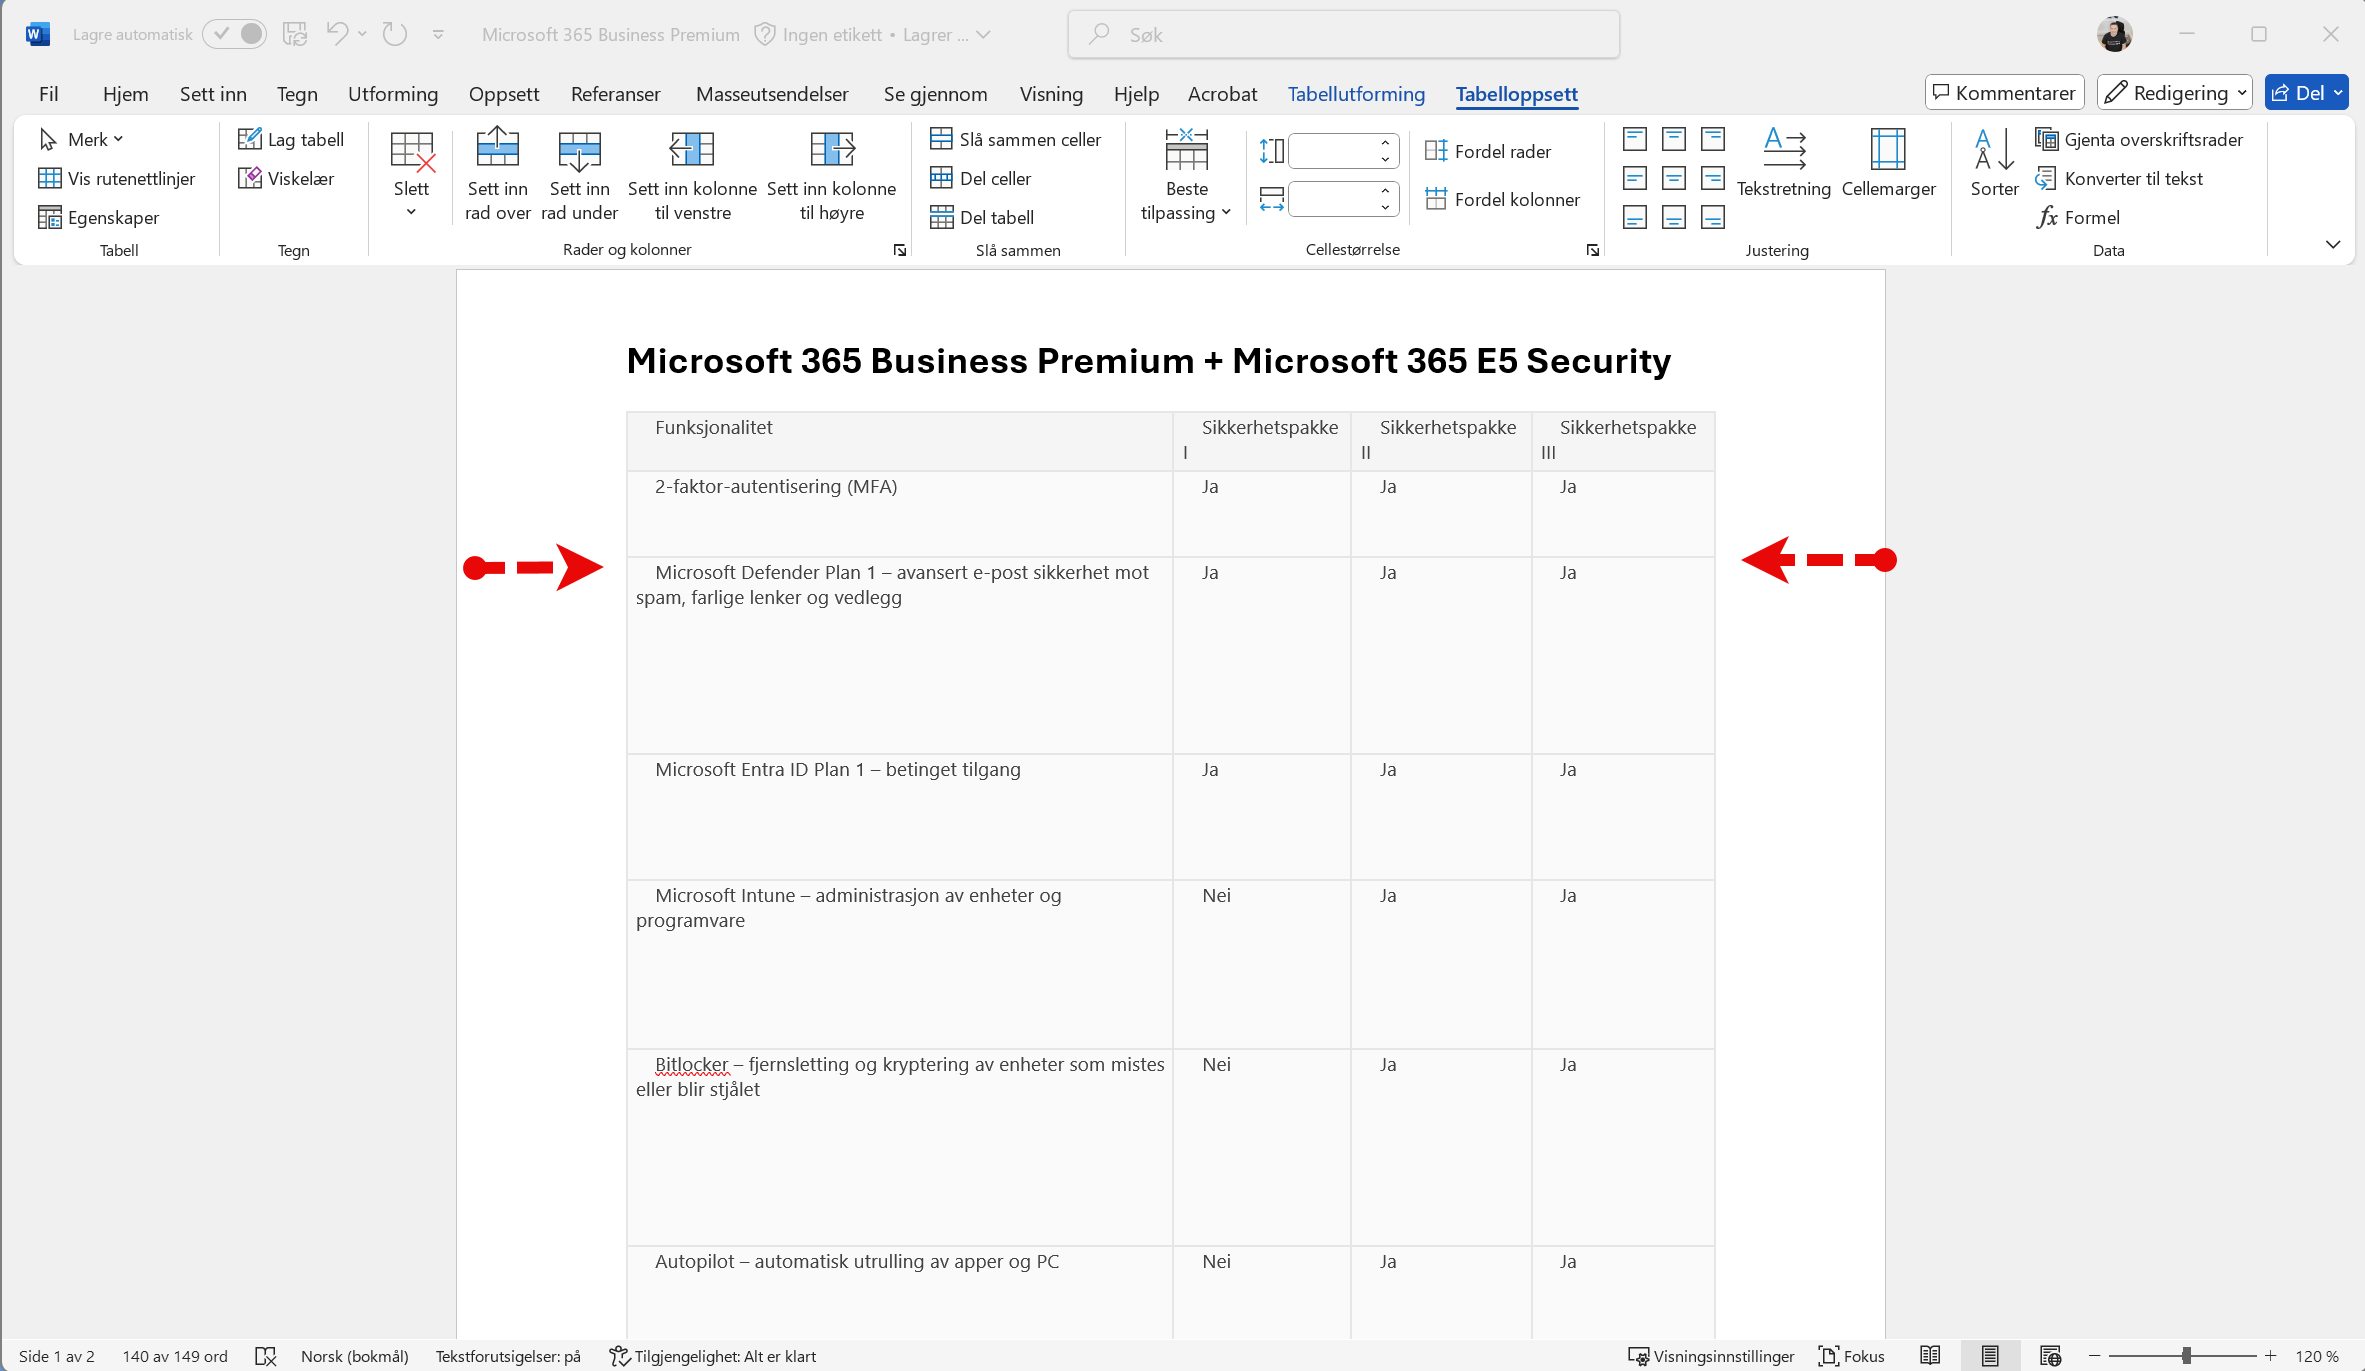Align cell text bottom right
2365x1371 pixels.
pyautogui.click(x=1713, y=217)
